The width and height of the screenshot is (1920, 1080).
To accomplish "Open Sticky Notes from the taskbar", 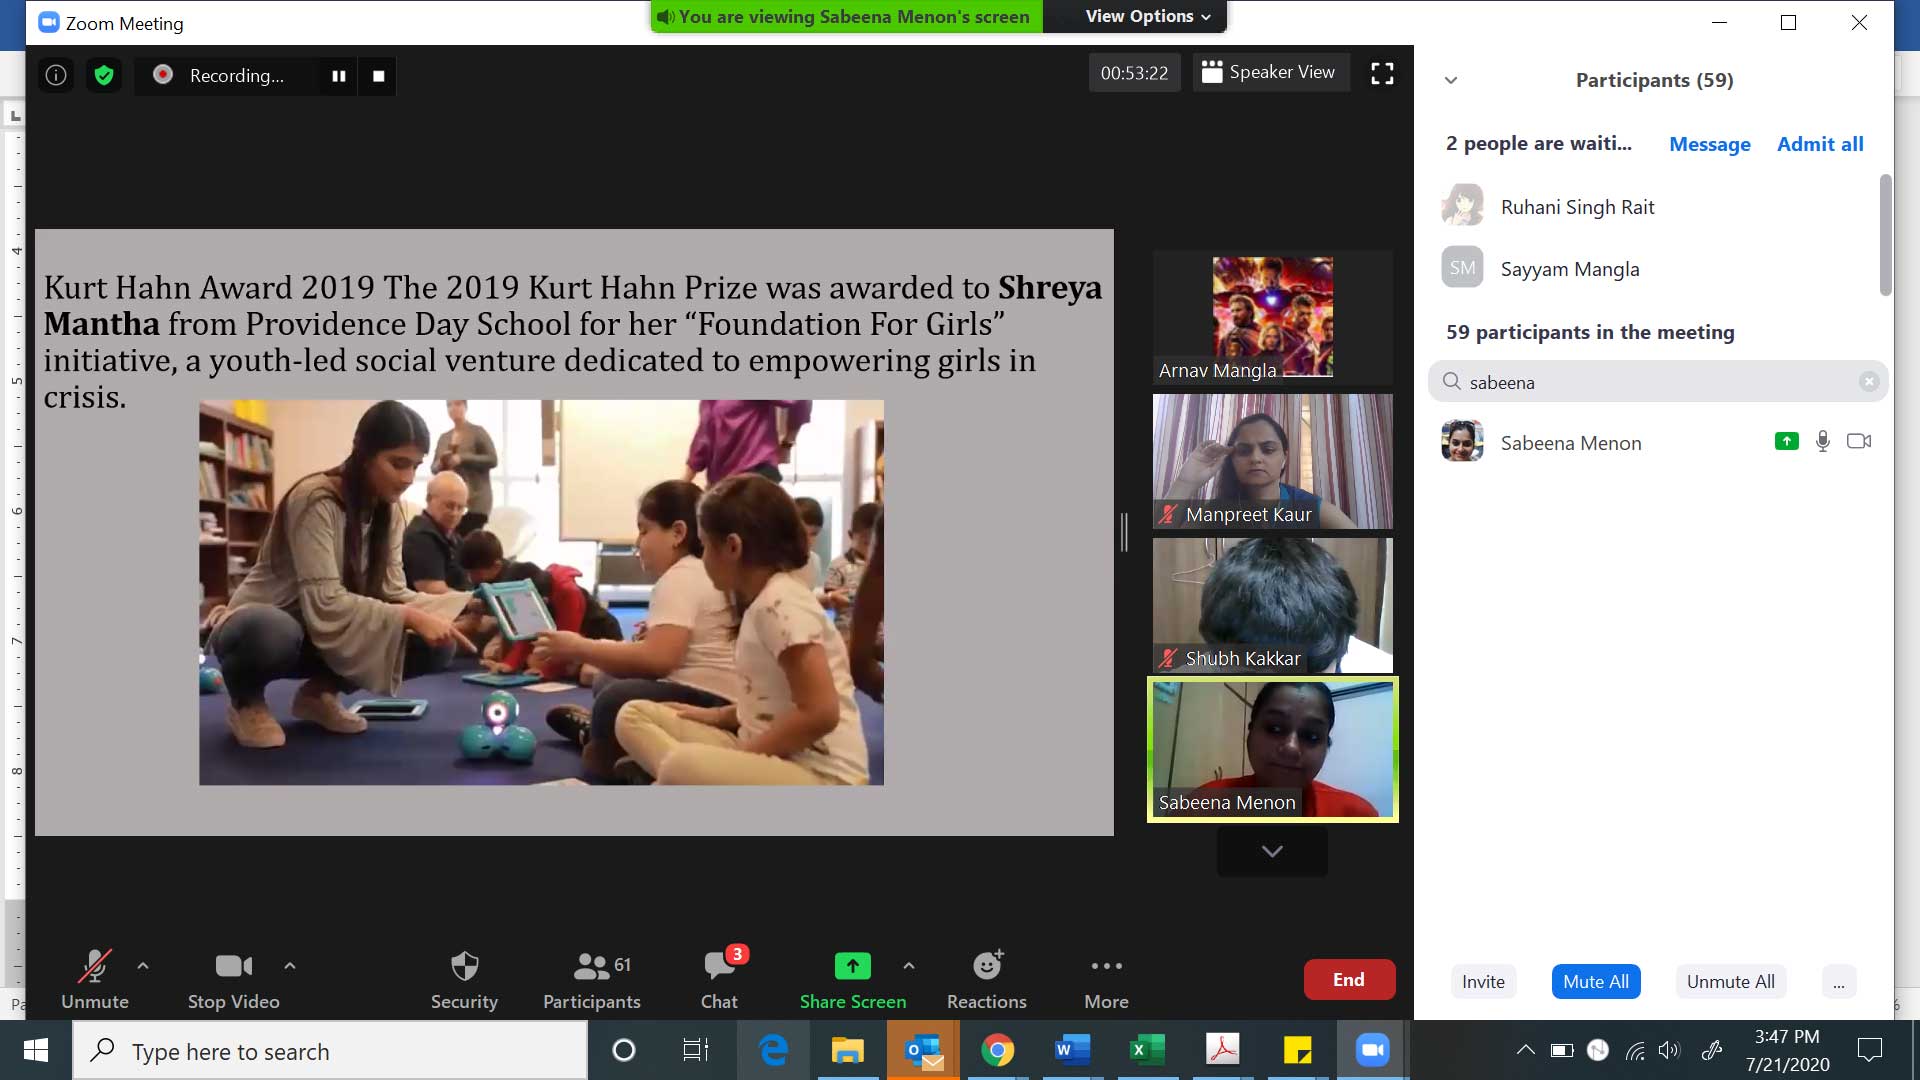I will click(x=1297, y=1050).
